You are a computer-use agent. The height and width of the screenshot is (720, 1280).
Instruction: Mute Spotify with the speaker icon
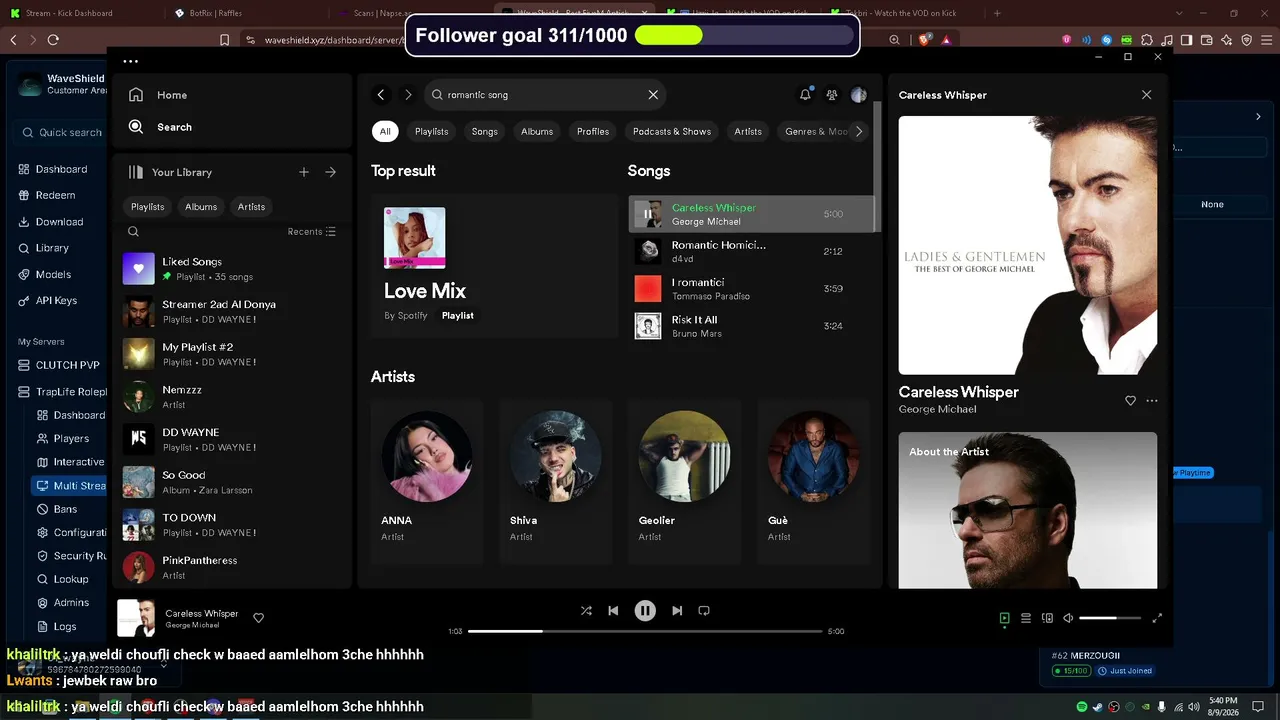(x=1068, y=618)
